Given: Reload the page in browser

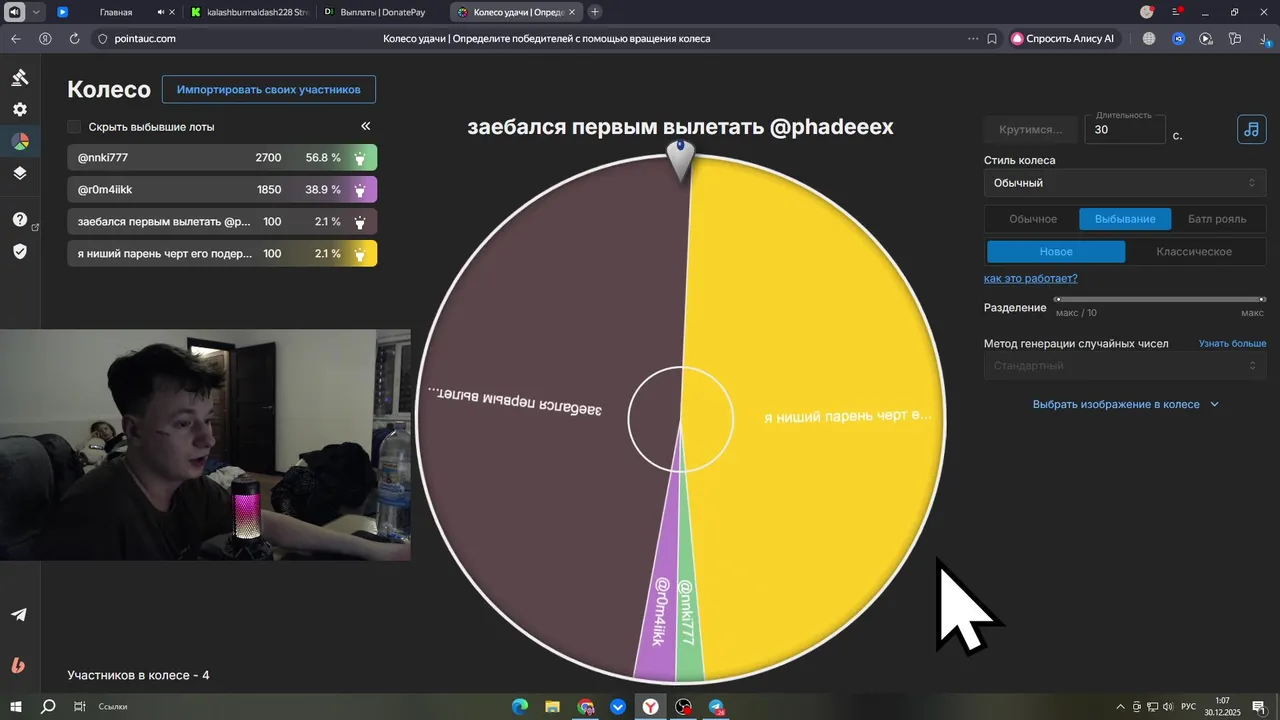Looking at the screenshot, I should [x=74, y=38].
